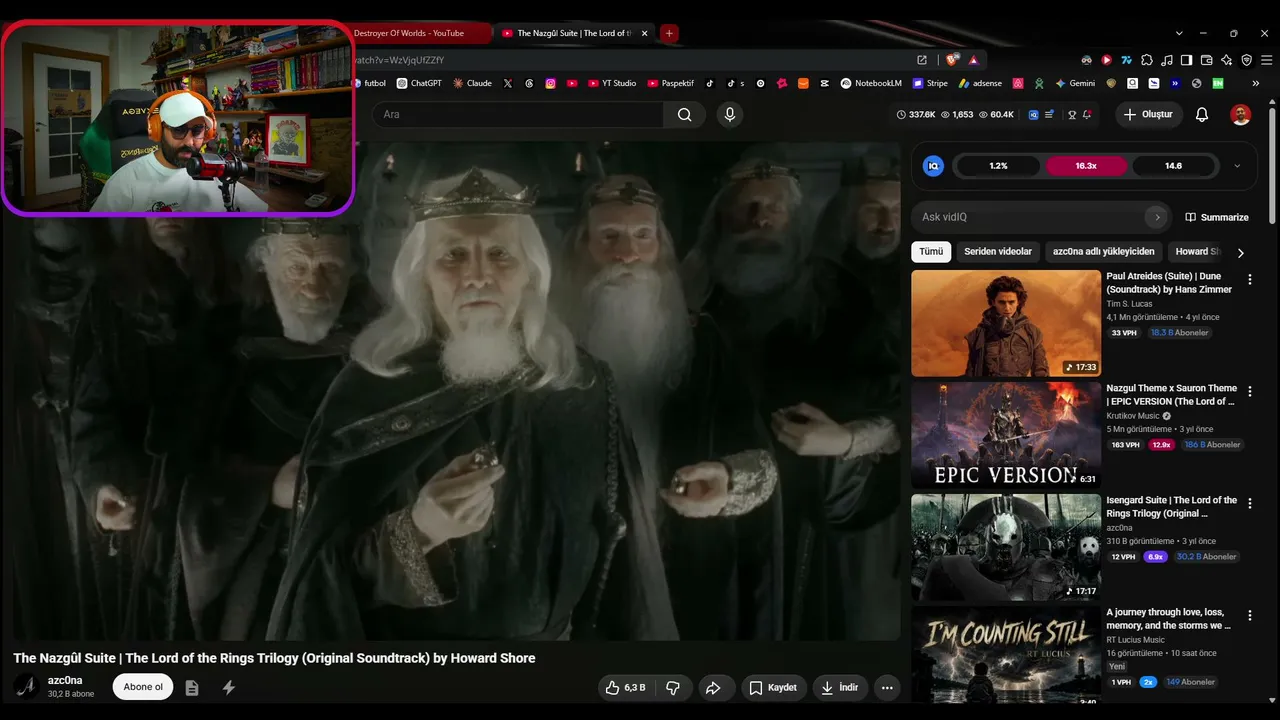
Task: Open Paspektif bookmark
Action: coord(670,84)
